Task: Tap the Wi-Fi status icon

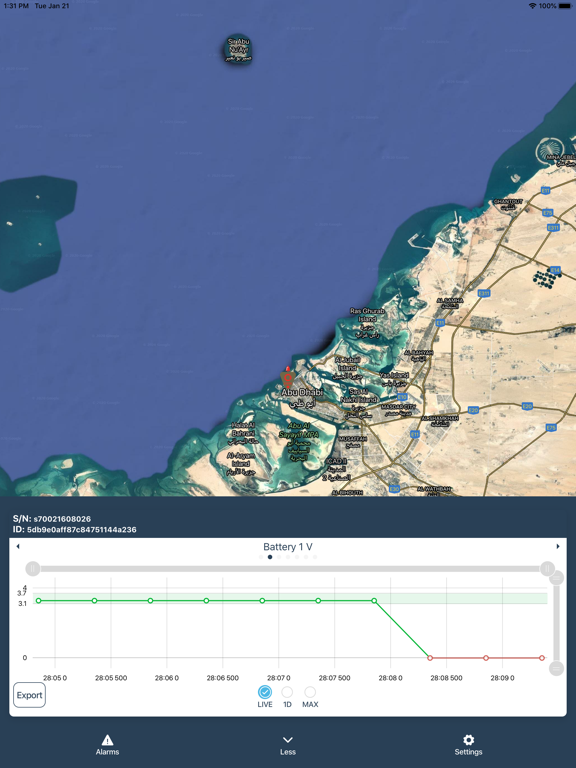Action: (x=532, y=6)
